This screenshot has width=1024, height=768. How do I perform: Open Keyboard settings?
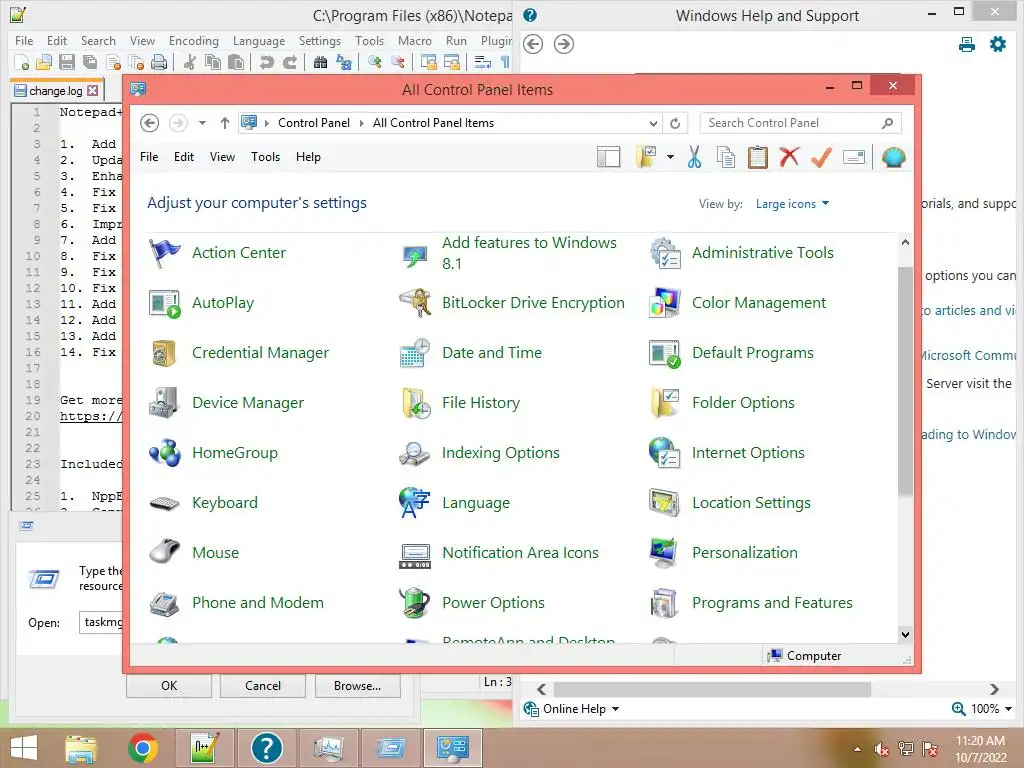tap(203, 503)
